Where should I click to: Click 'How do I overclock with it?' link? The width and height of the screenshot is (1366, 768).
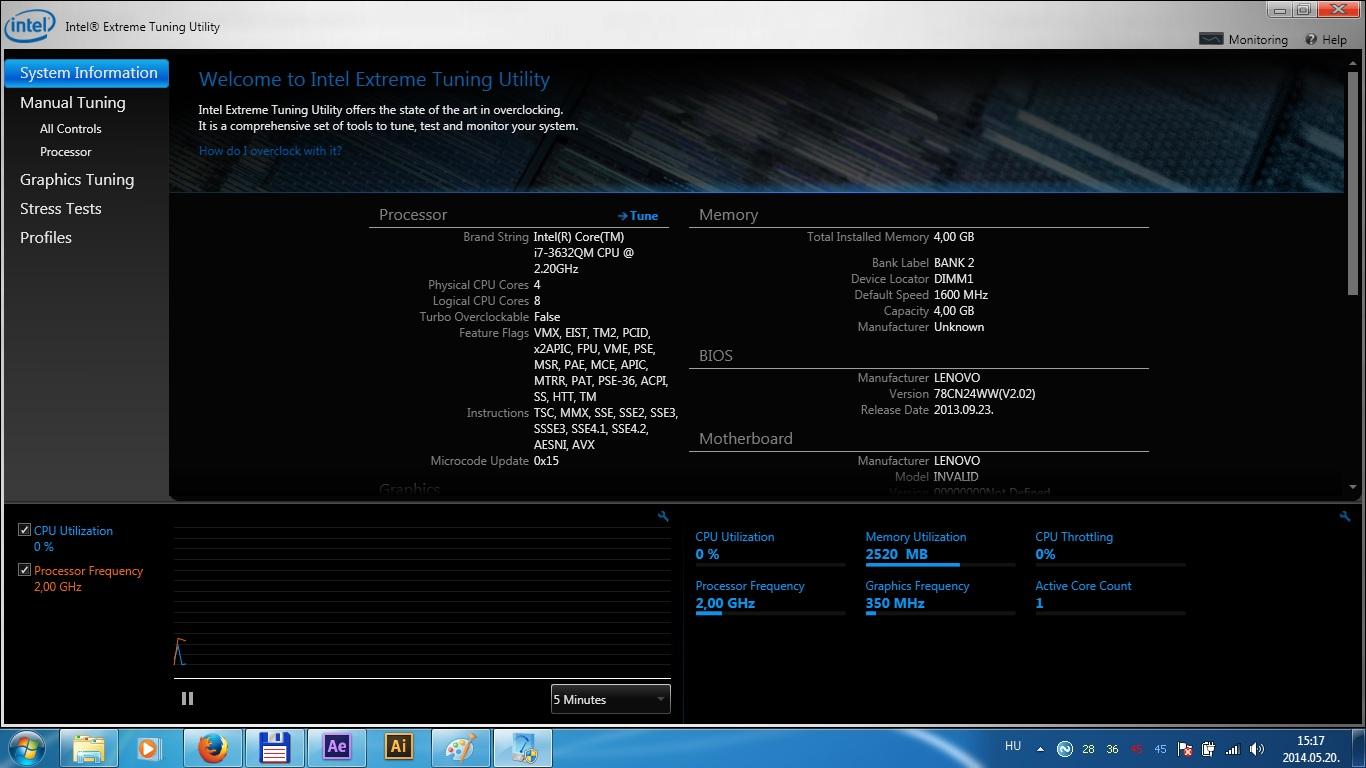click(x=270, y=150)
